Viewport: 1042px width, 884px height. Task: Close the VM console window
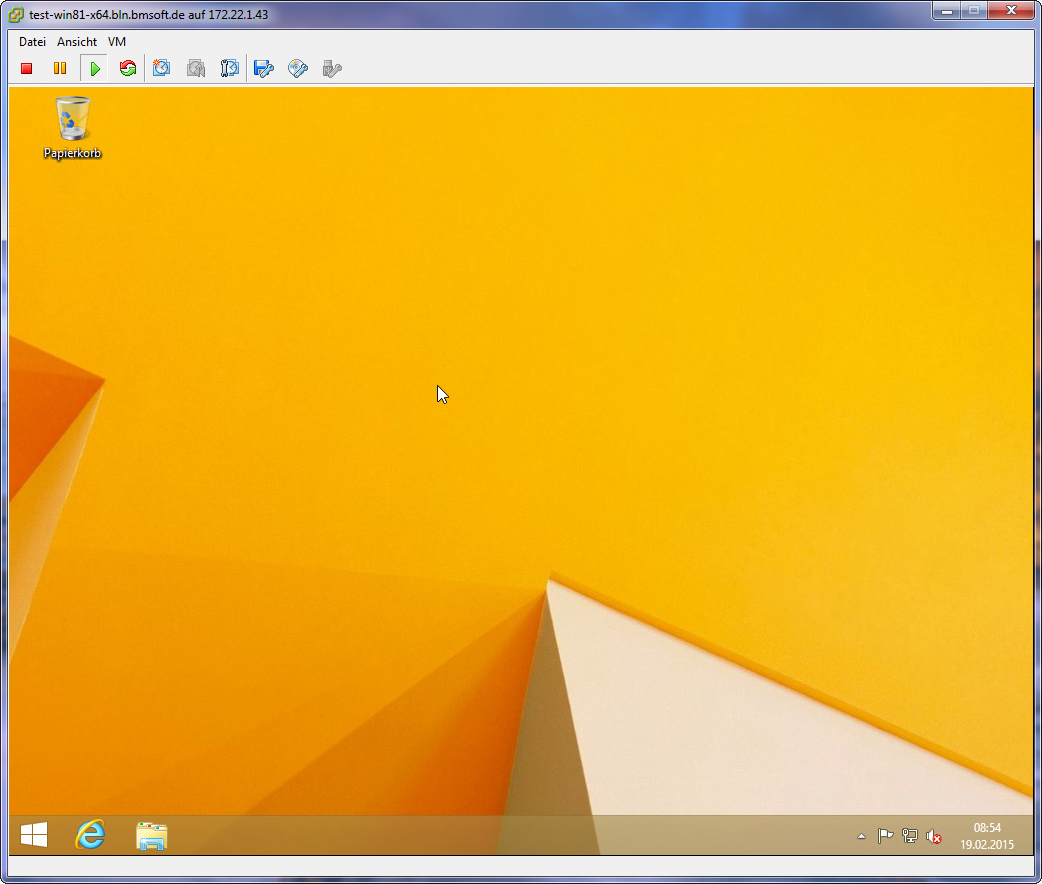tap(1011, 10)
